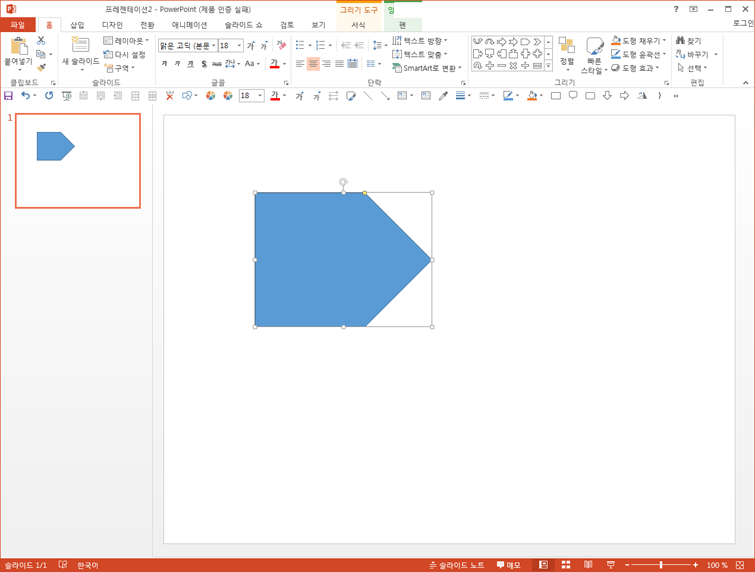Image resolution: width=755 pixels, height=572 pixels.
Task: Toggle center text alignment
Action: tap(313, 64)
